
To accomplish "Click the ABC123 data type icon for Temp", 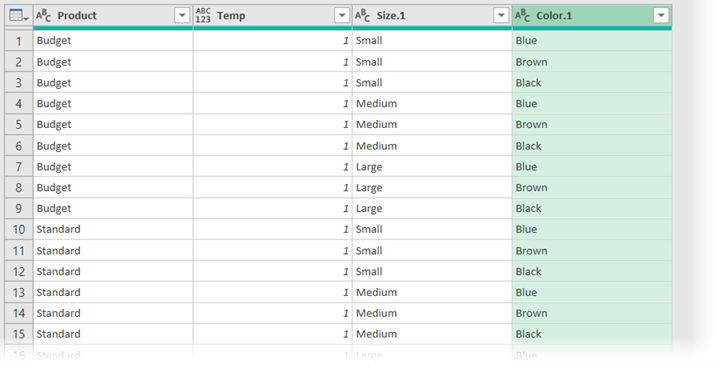I will click(x=203, y=16).
